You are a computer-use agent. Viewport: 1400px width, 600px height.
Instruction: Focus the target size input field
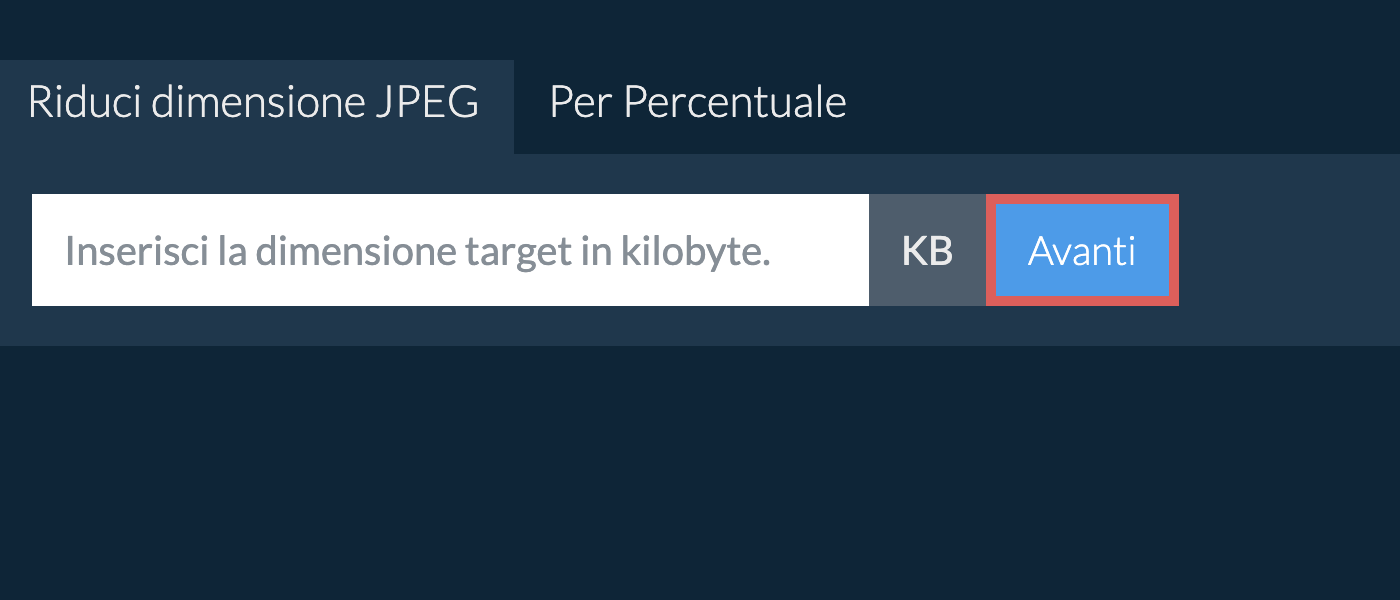coord(450,250)
